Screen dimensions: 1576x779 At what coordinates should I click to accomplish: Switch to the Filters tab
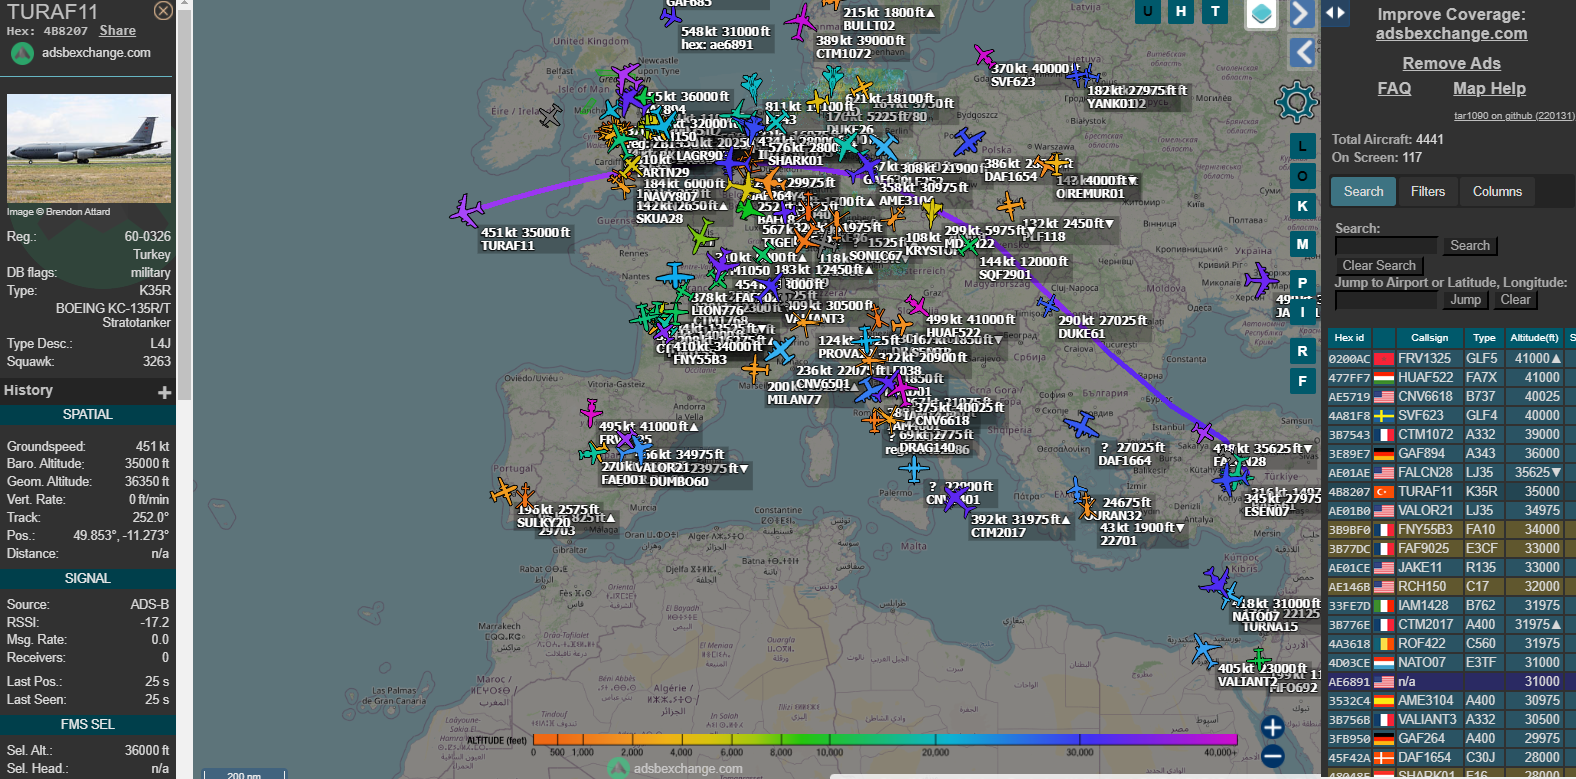click(1428, 192)
